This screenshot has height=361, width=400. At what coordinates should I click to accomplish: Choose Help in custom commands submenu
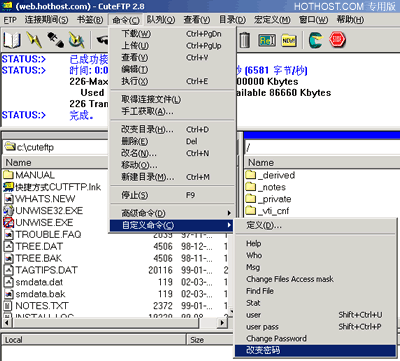pos(315,243)
